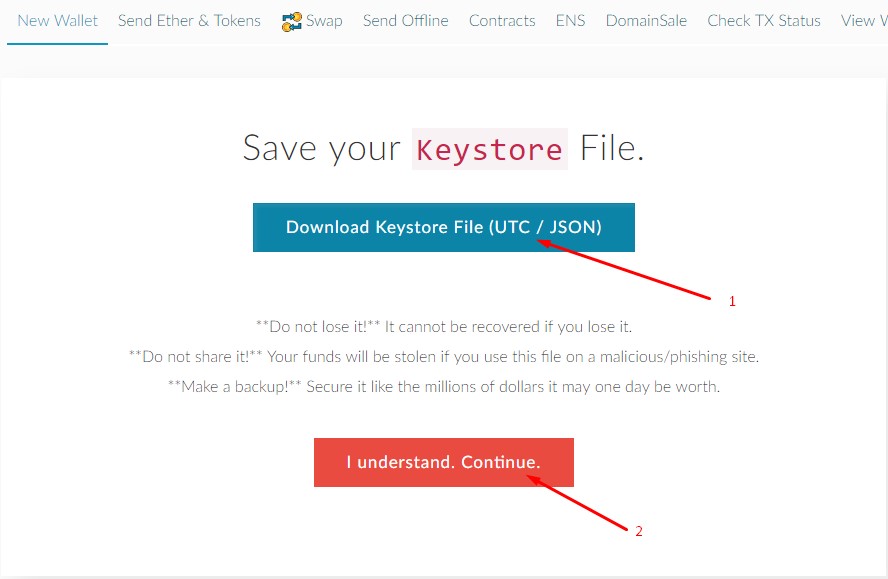This screenshot has width=888, height=579.
Task: Switch to Send Ether & Tokens tab
Action: (189, 20)
